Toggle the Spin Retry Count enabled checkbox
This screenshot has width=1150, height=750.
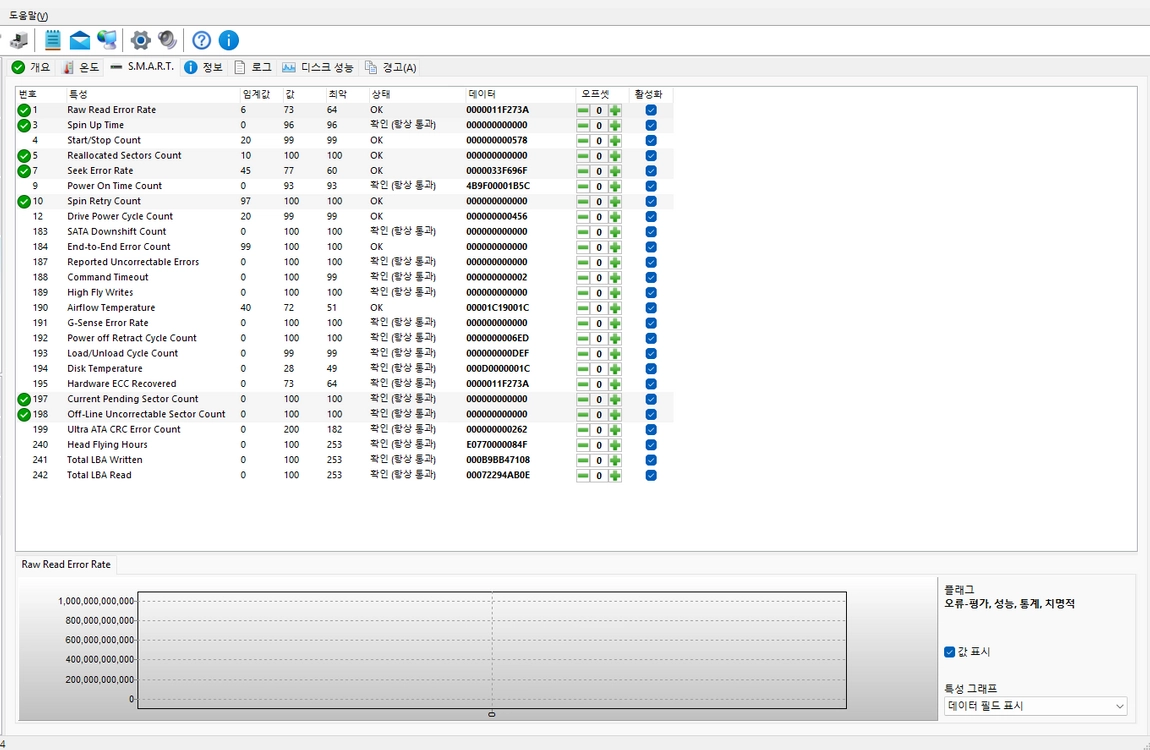(651, 202)
